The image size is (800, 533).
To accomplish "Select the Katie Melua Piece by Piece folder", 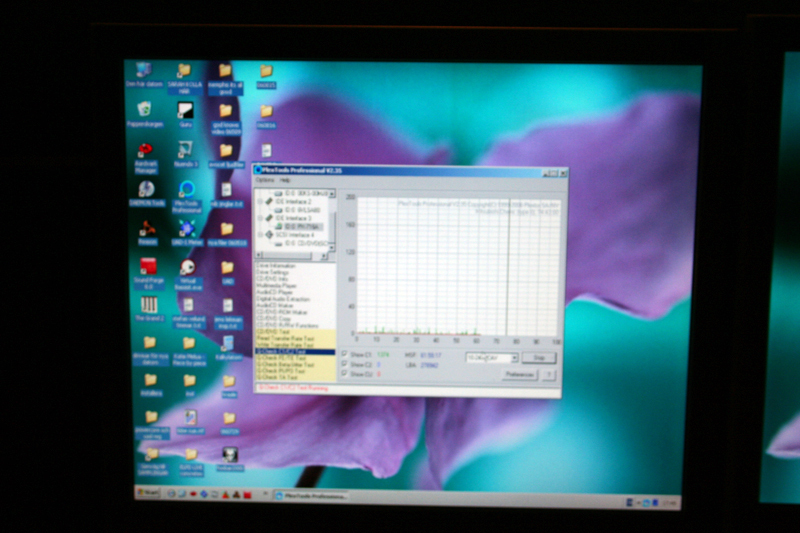I will tap(189, 351).
